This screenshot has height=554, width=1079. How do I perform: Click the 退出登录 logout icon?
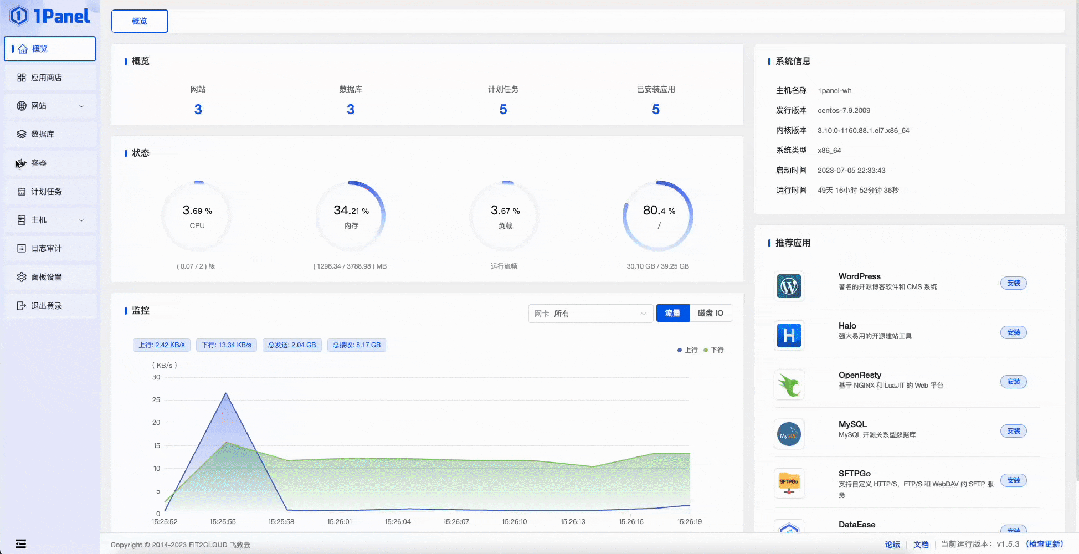pyautogui.click(x=21, y=305)
